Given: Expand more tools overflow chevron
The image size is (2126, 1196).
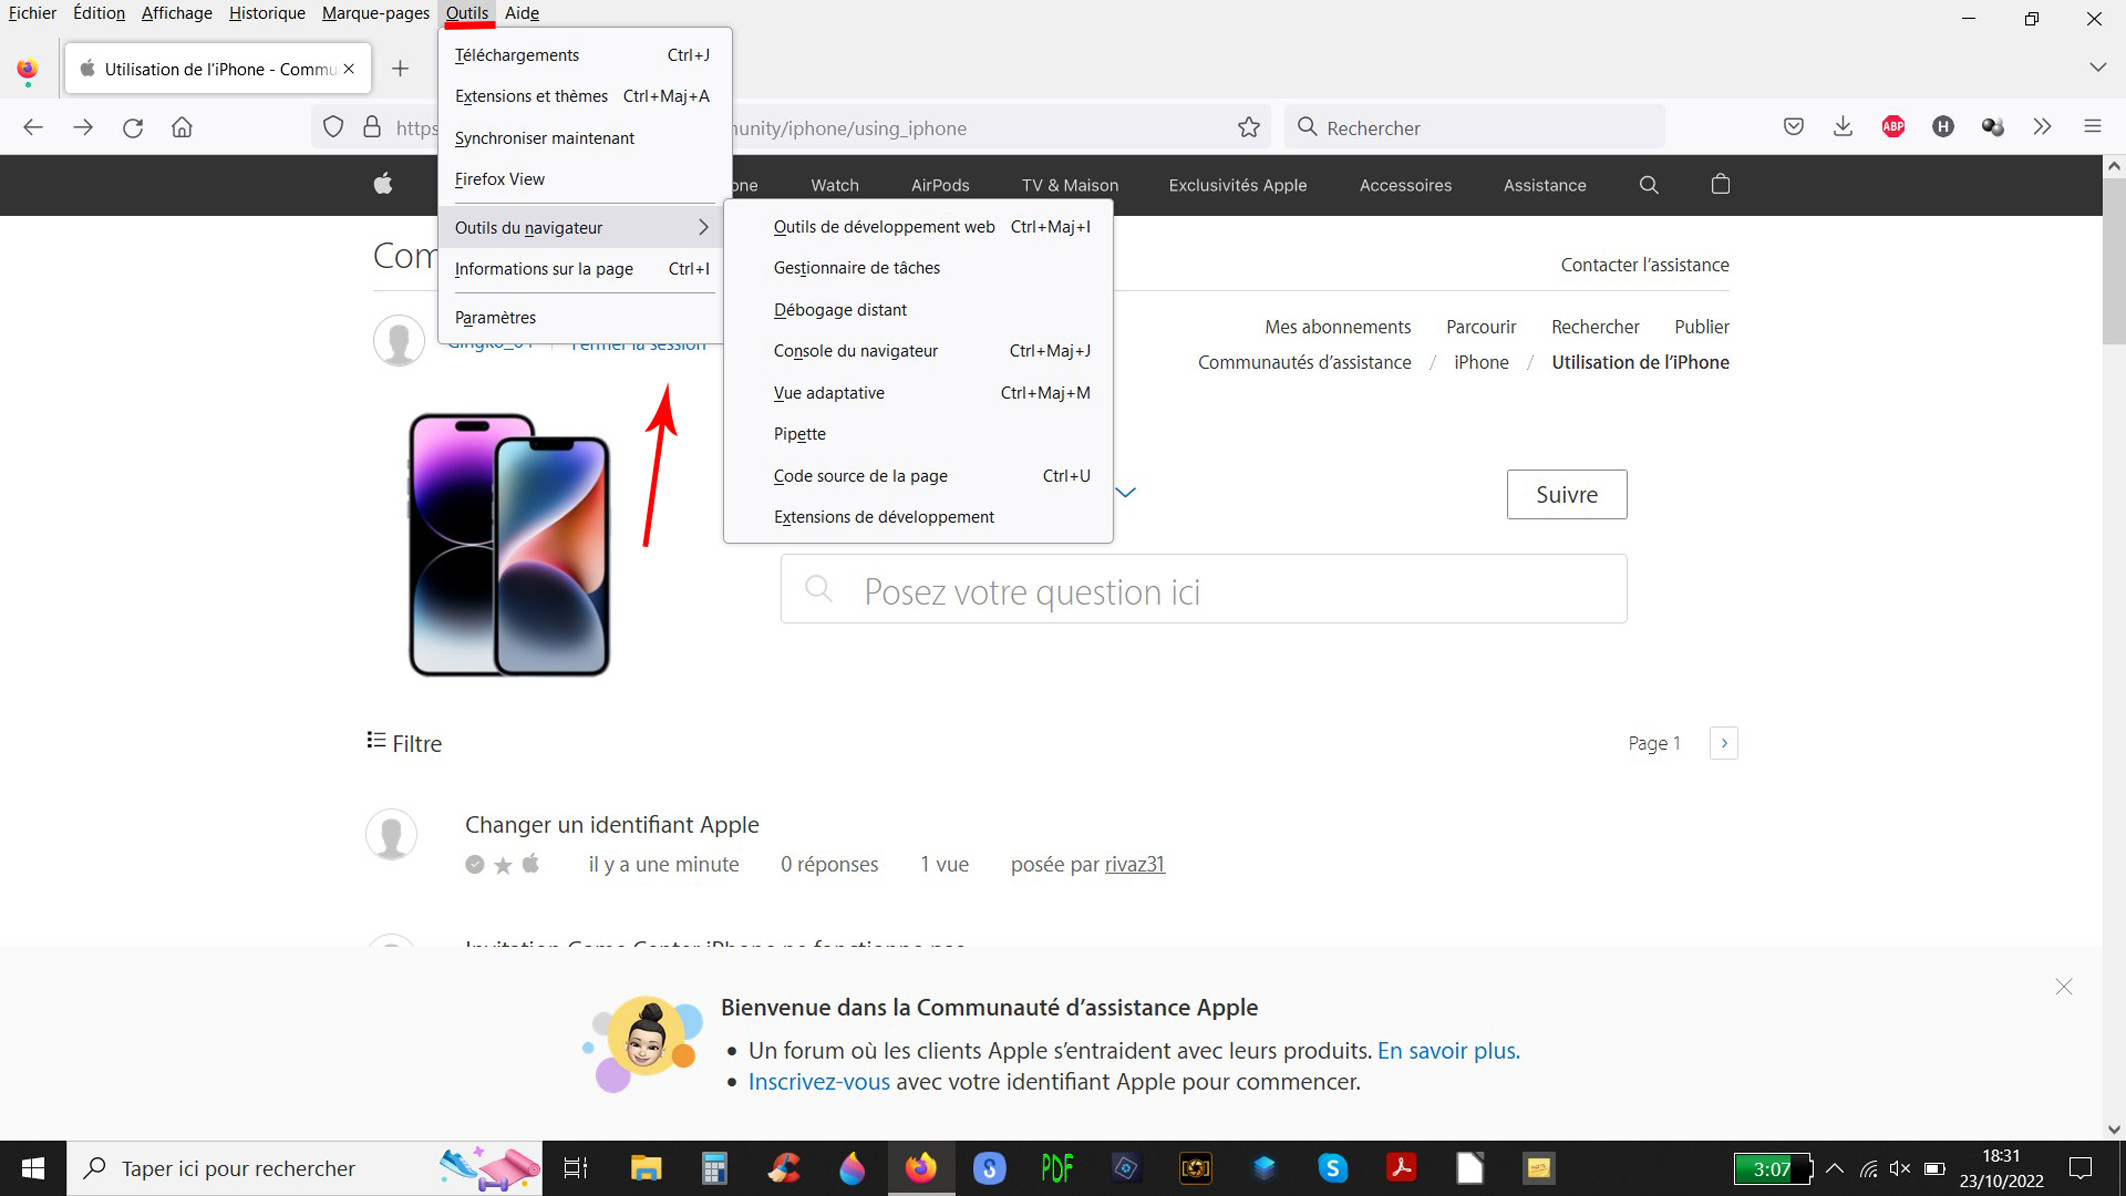Looking at the screenshot, I should 2042,127.
